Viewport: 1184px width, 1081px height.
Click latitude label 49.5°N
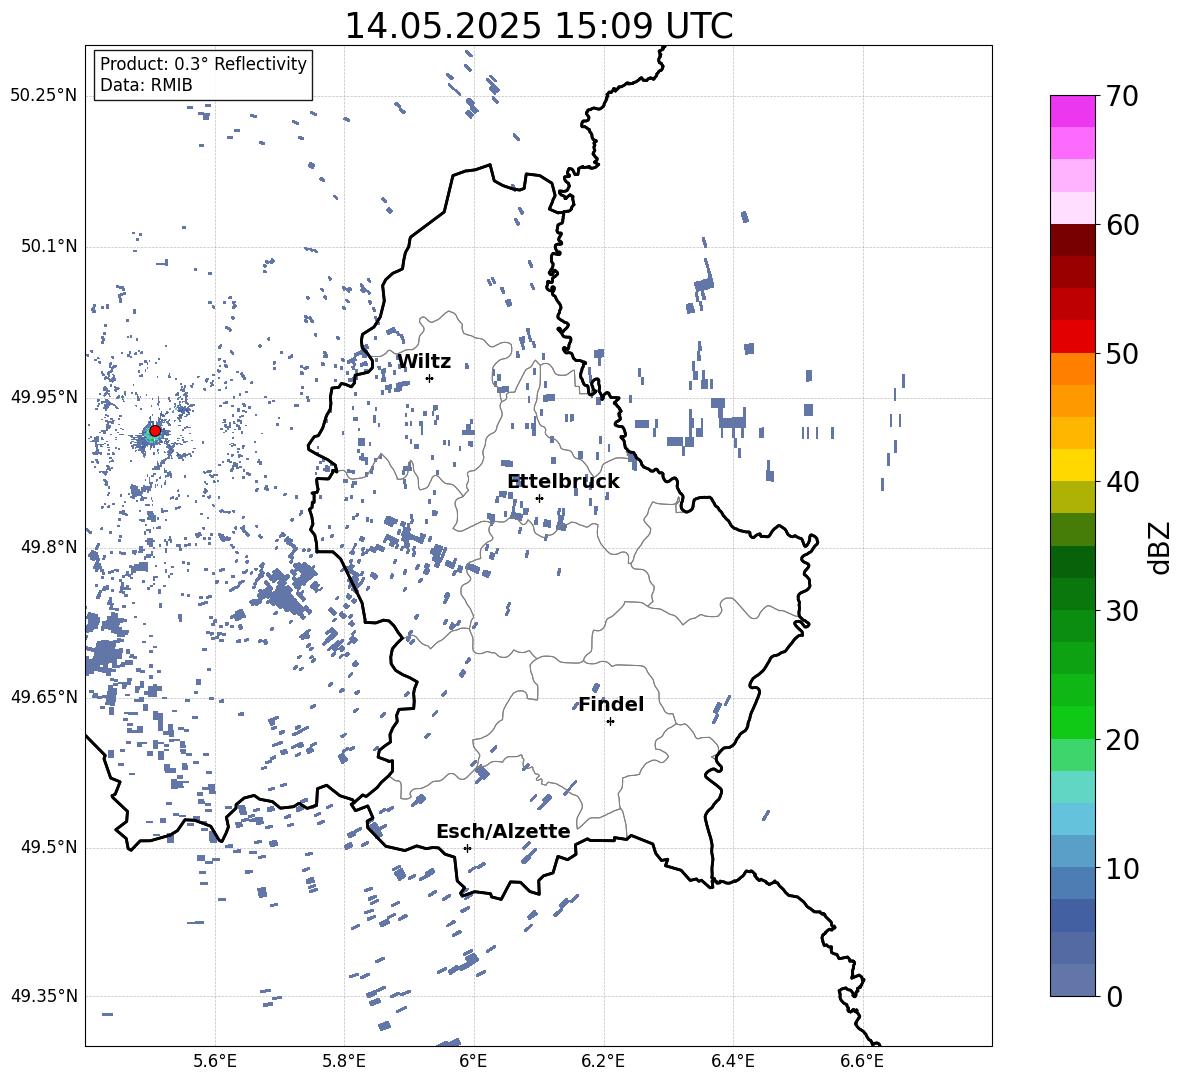click(49, 847)
